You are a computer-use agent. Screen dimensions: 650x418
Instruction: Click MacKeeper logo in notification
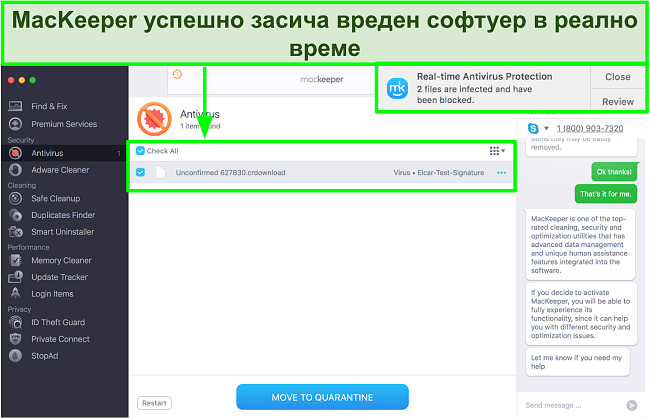(398, 88)
